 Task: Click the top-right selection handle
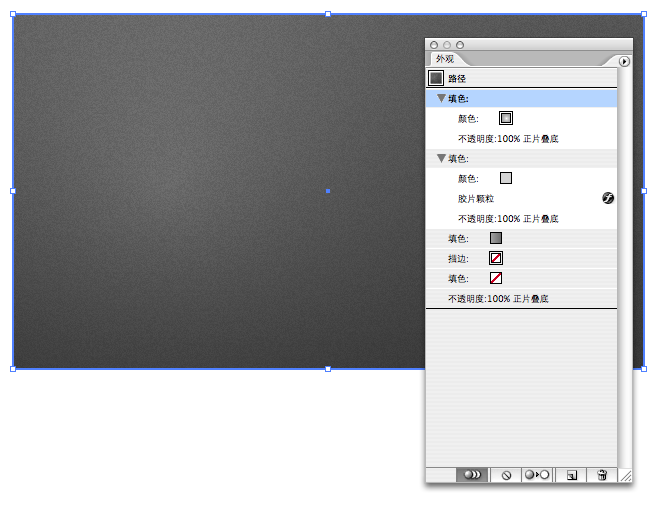(x=644, y=14)
